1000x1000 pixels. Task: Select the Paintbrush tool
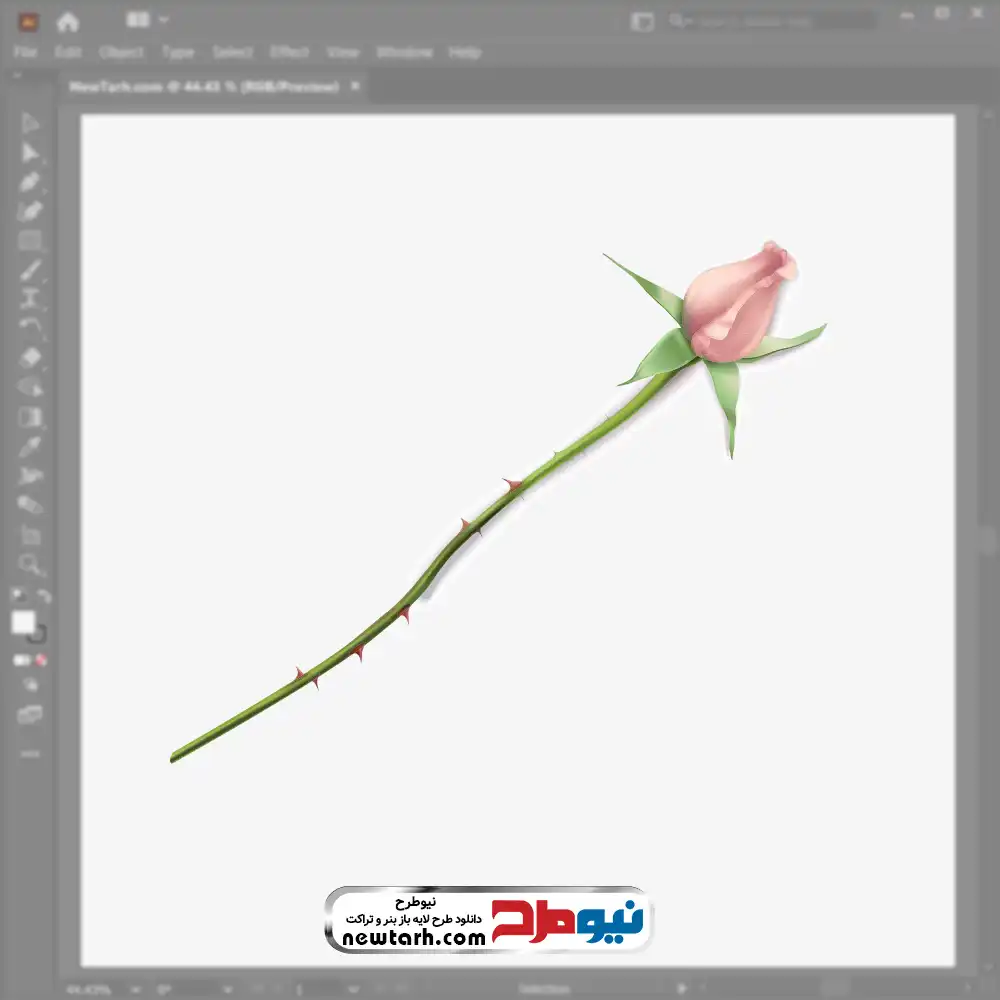click(30, 270)
